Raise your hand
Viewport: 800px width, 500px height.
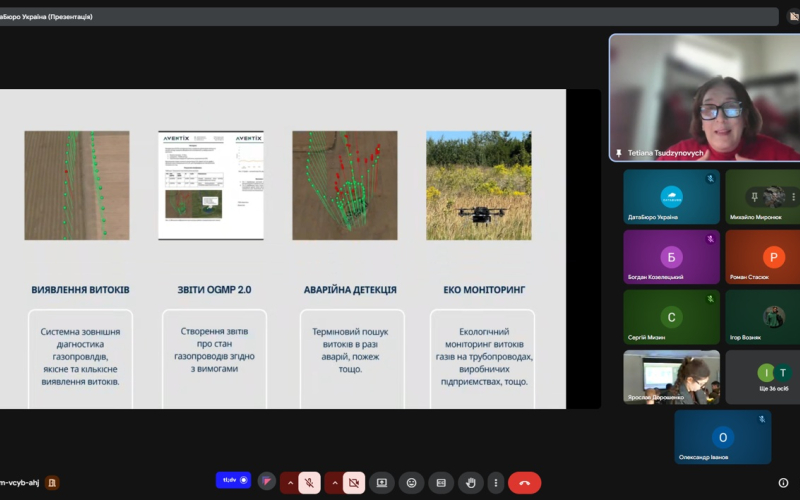[471, 483]
